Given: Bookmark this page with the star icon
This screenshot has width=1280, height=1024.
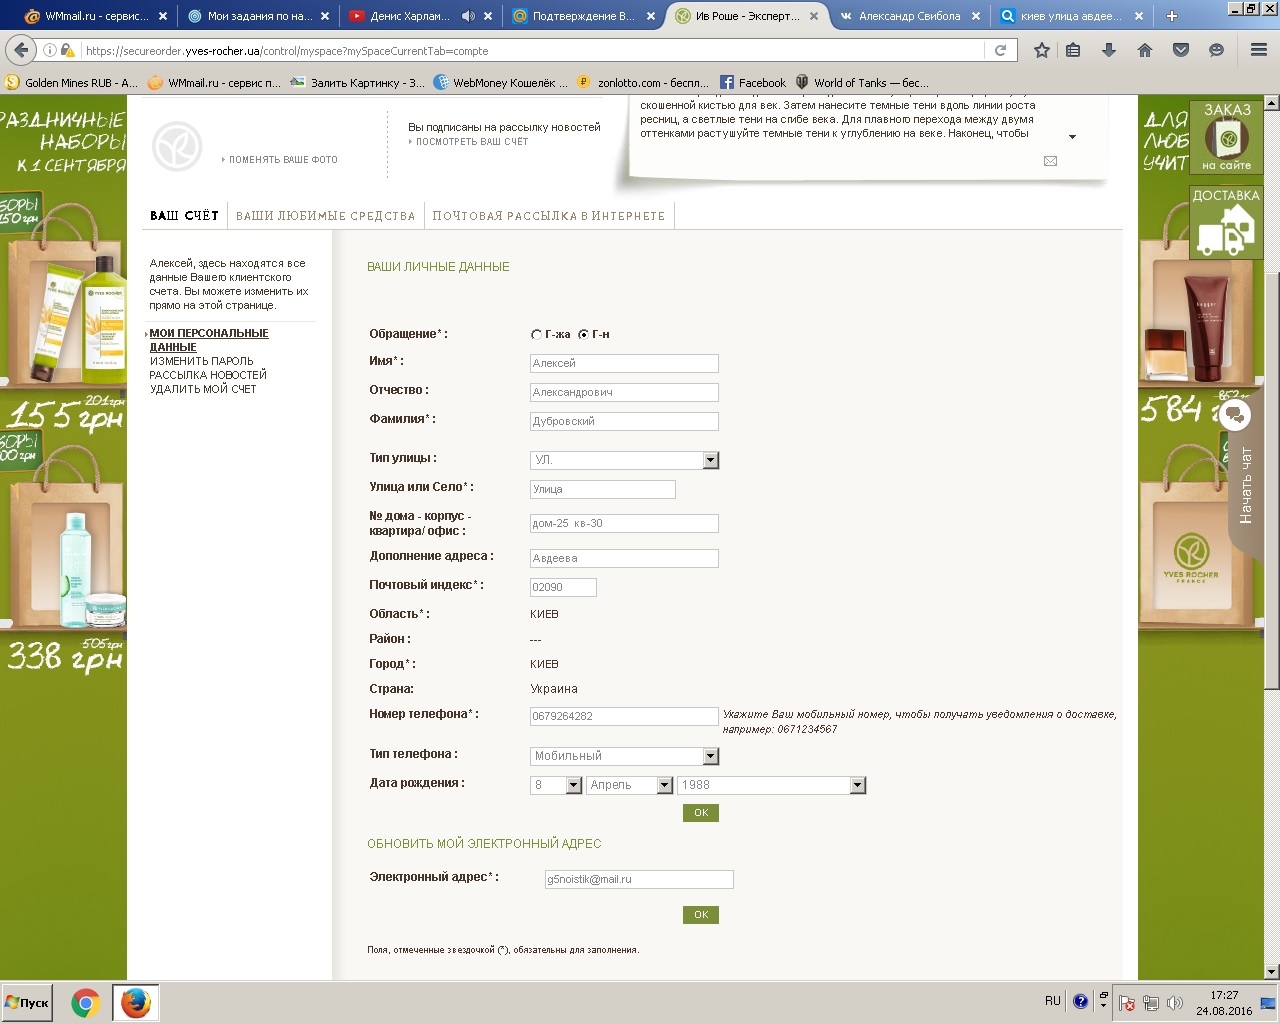Looking at the screenshot, I should pos(1042,50).
